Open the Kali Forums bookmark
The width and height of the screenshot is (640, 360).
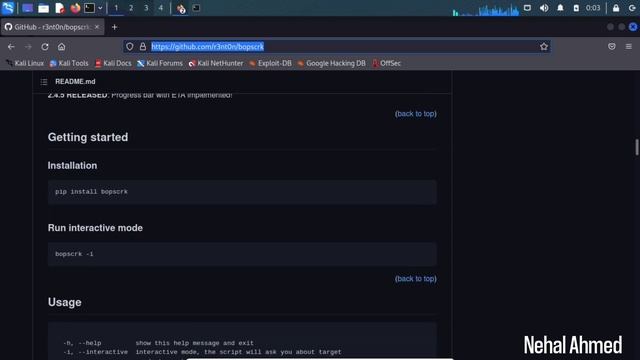(x=160, y=63)
